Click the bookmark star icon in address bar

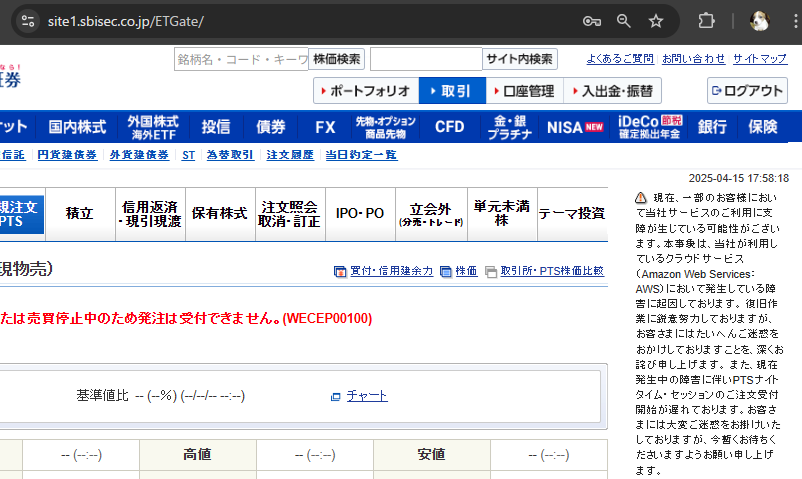(x=656, y=21)
